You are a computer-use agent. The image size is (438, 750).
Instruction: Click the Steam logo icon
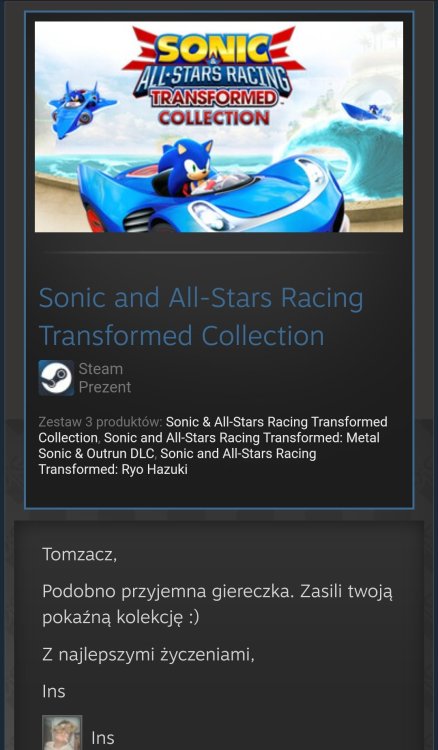click(x=56, y=378)
